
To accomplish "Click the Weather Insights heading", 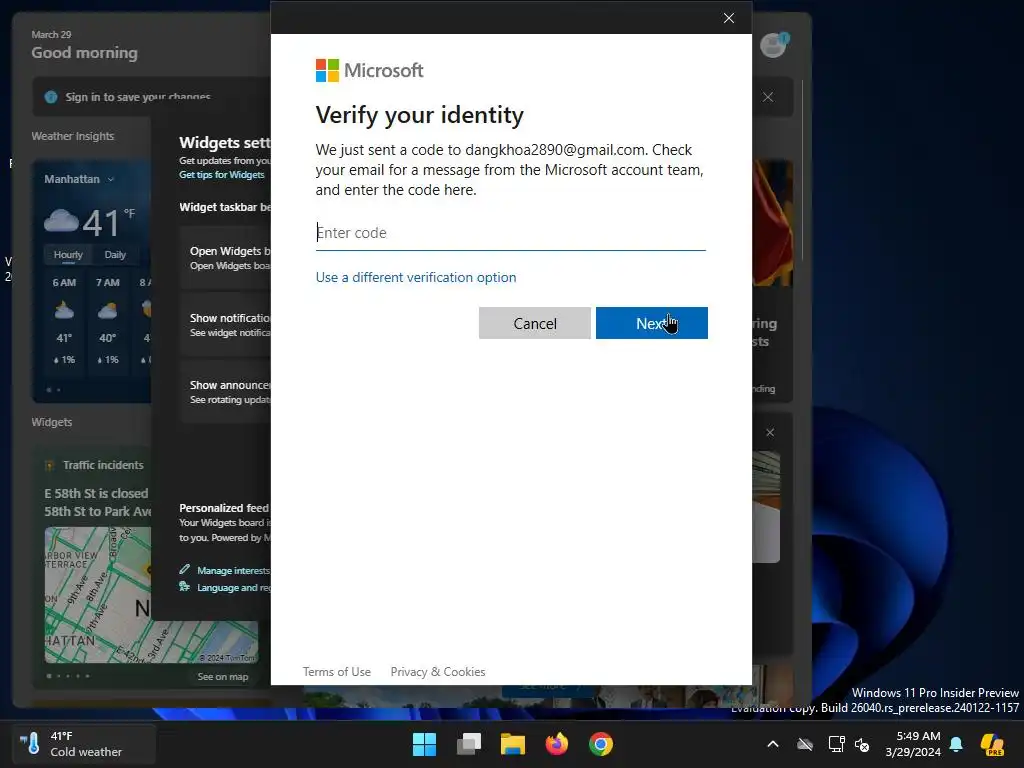I will (x=72, y=136).
